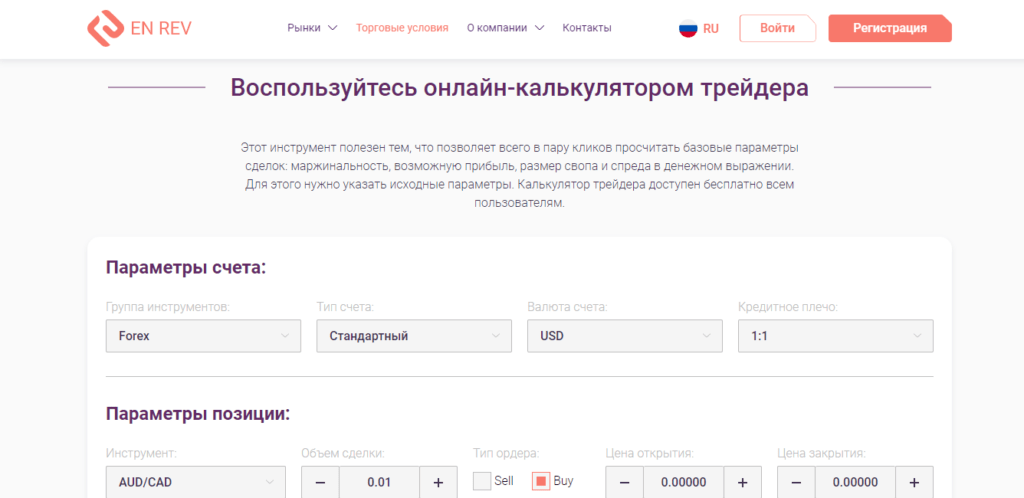Open Тип счета dropdown showing Стандартный
The image size is (1024, 498).
pyautogui.click(x=414, y=336)
